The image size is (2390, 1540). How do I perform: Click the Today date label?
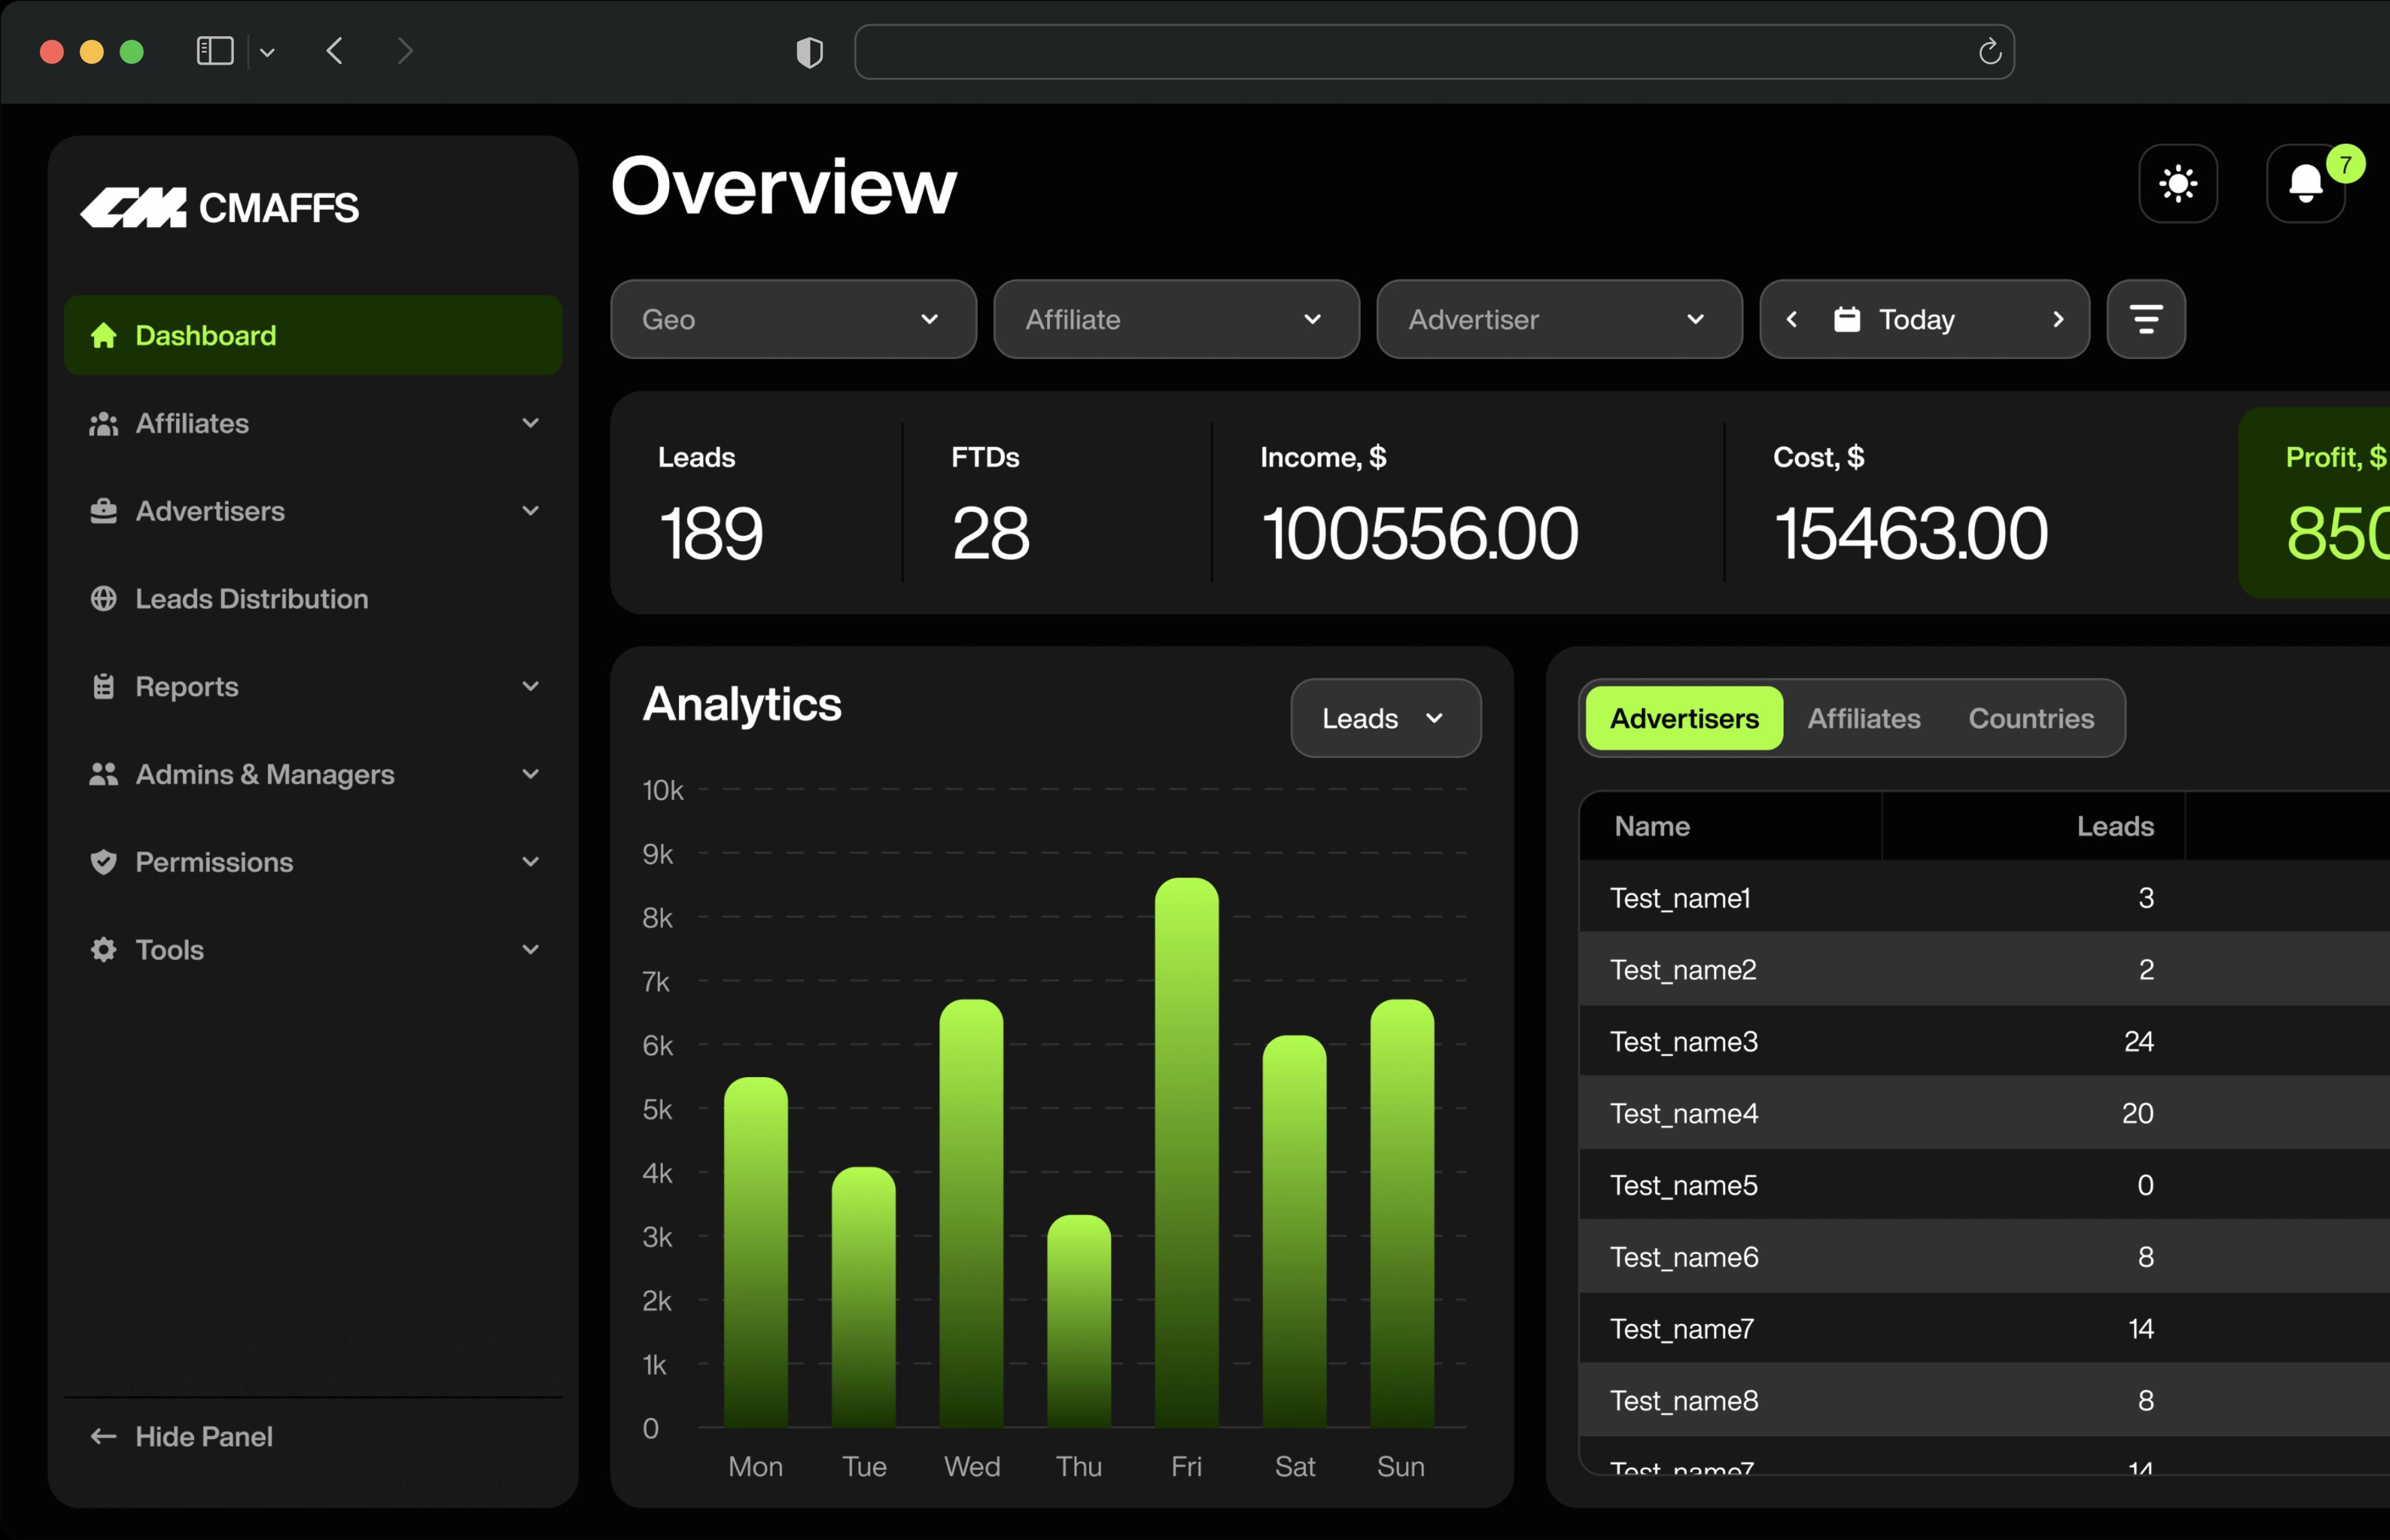coord(1916,319)
